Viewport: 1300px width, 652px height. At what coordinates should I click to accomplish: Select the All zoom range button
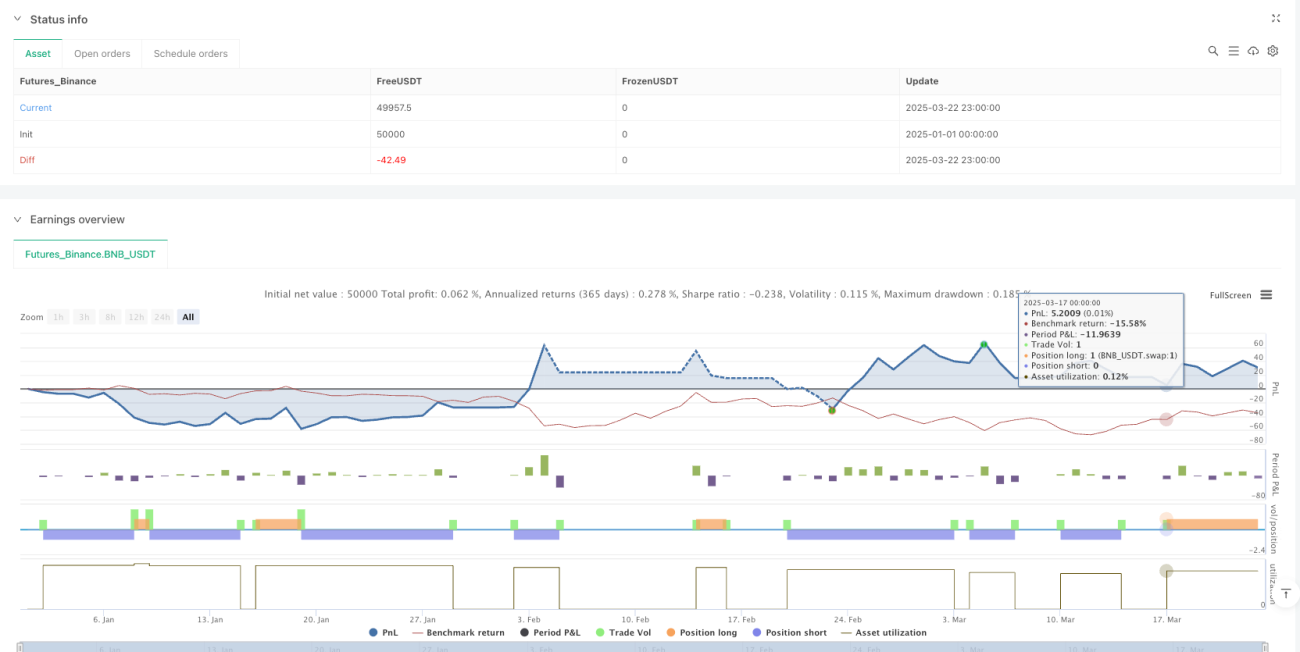point(188,317)
